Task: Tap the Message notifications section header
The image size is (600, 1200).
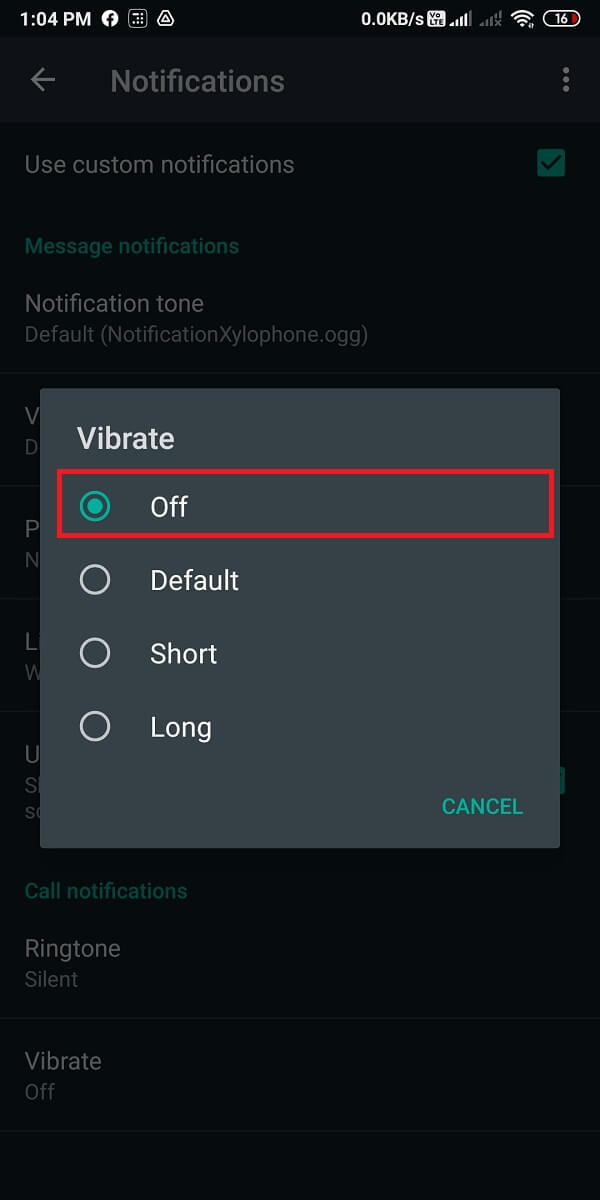Action: coord(131,246)
